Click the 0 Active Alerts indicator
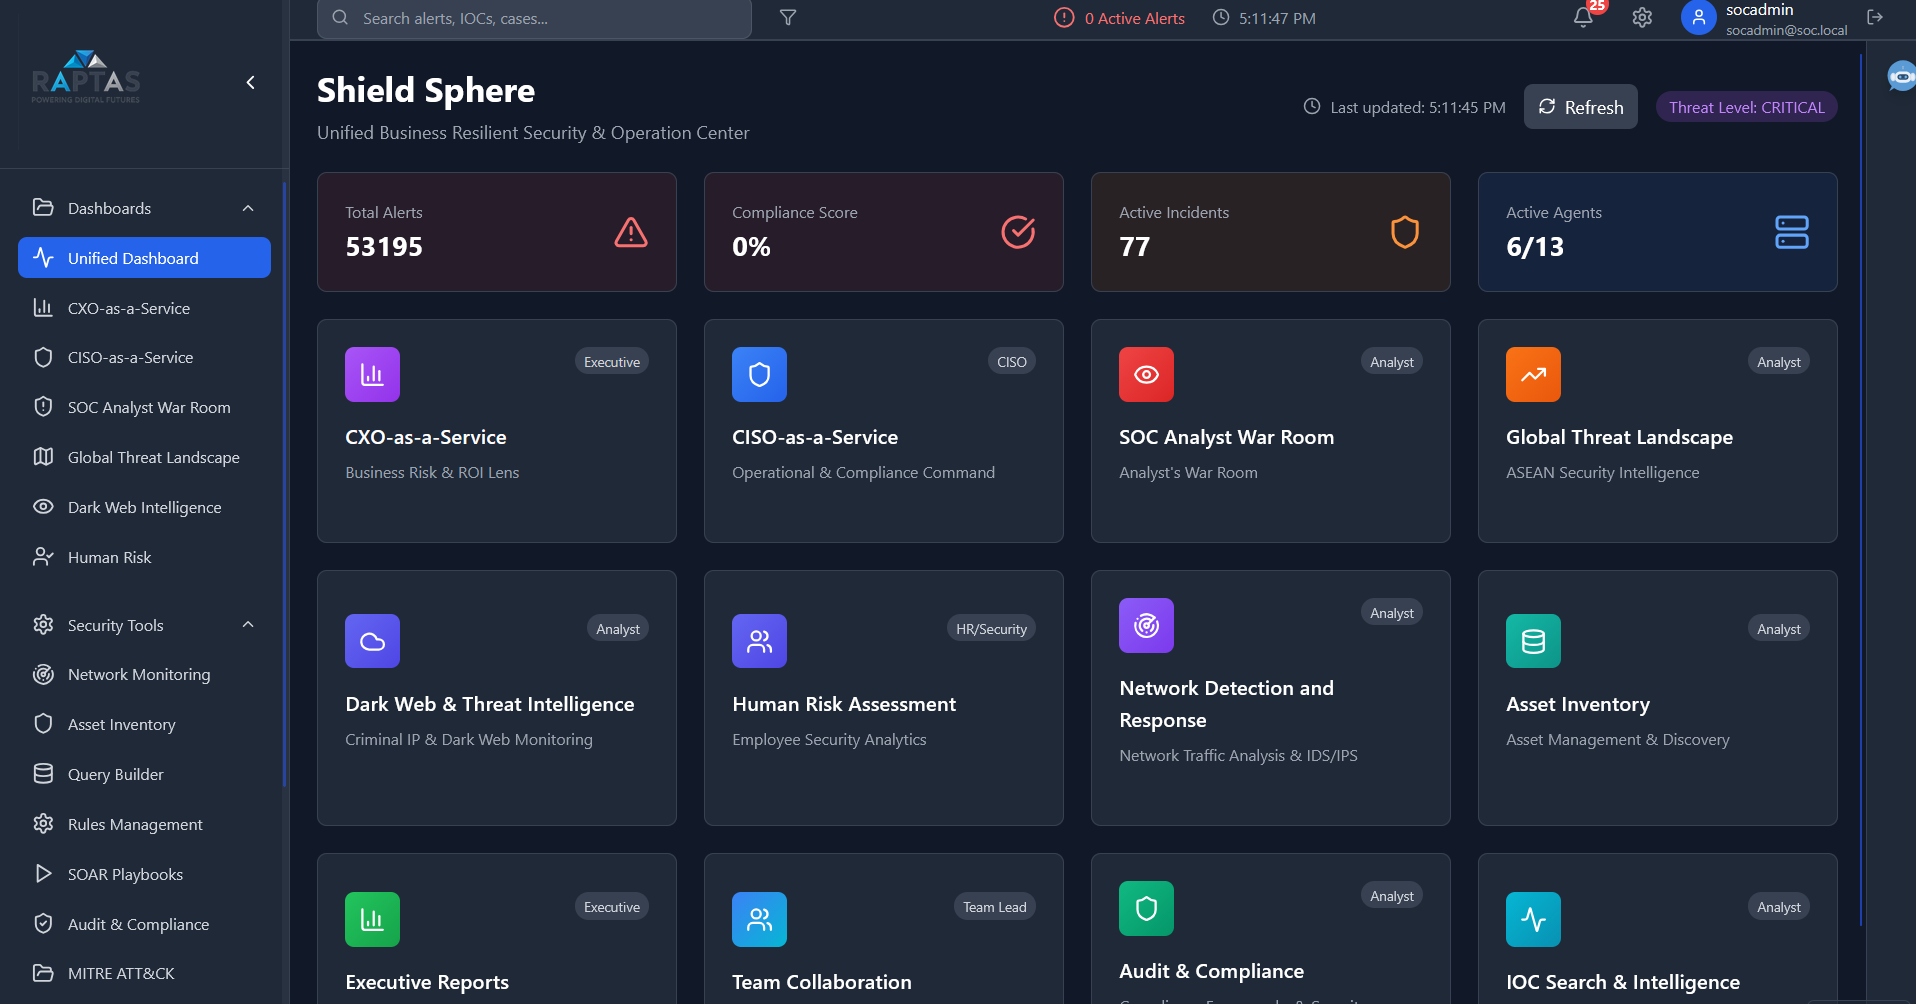Viewport: 1916px width, 1004px height. 1119,17
